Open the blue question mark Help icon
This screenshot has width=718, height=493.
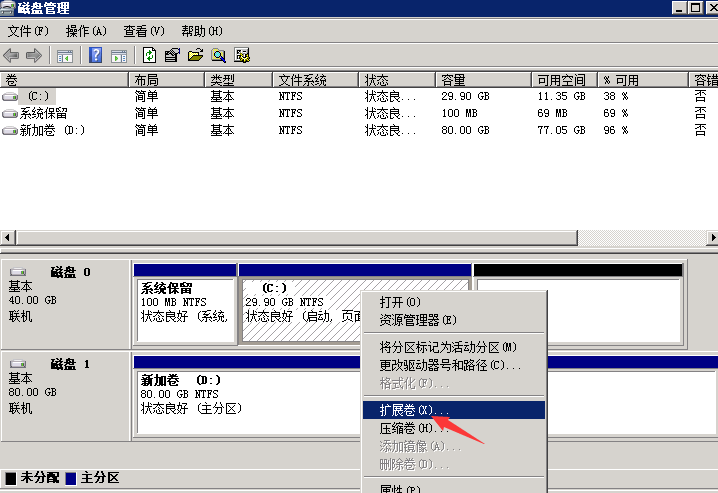97,55
